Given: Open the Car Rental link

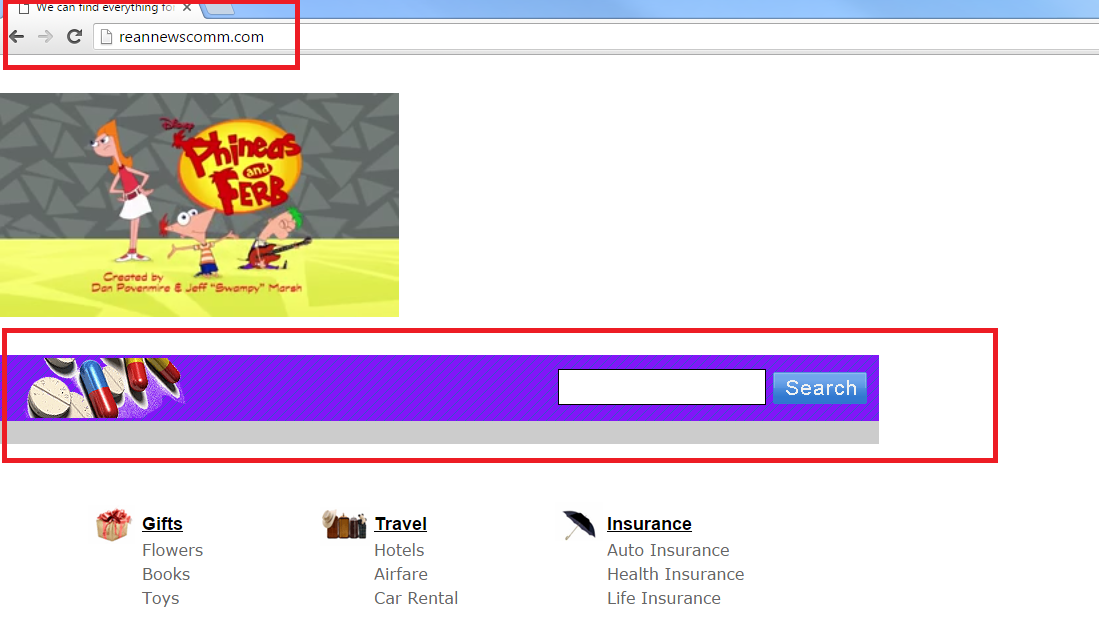Looking at the screenshot, I should (416, 598).
